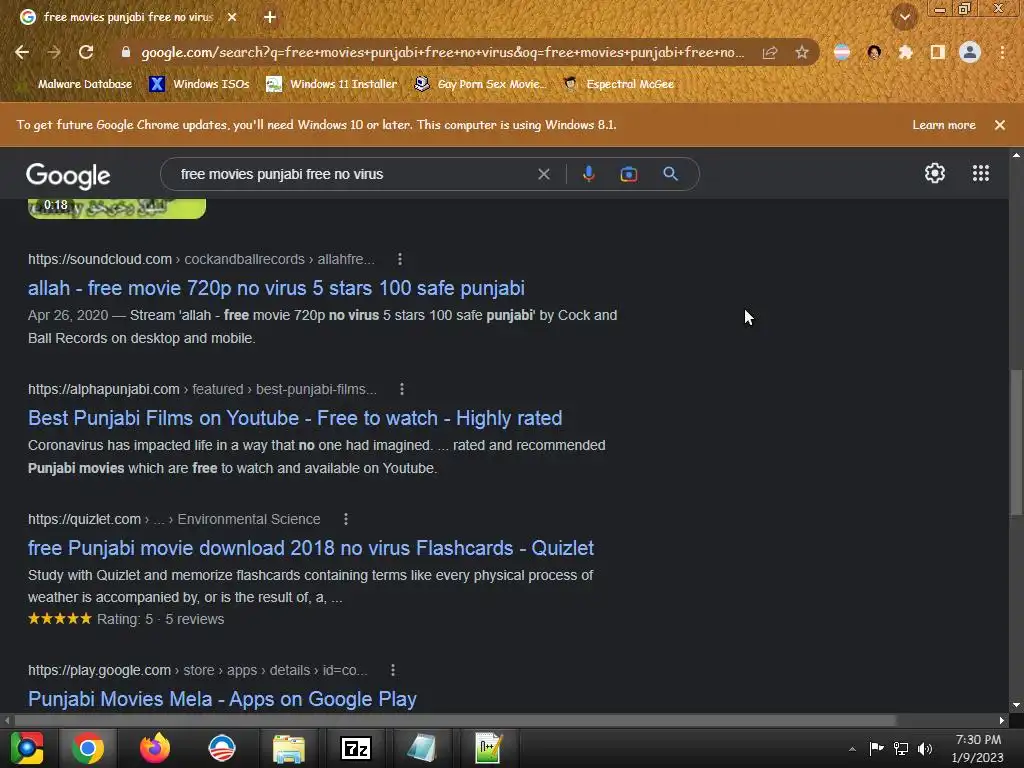1024x768 pixels.
Task: Open 7-Zip from the taskbar
Action: pyautogui.click(x=356, y=748)
